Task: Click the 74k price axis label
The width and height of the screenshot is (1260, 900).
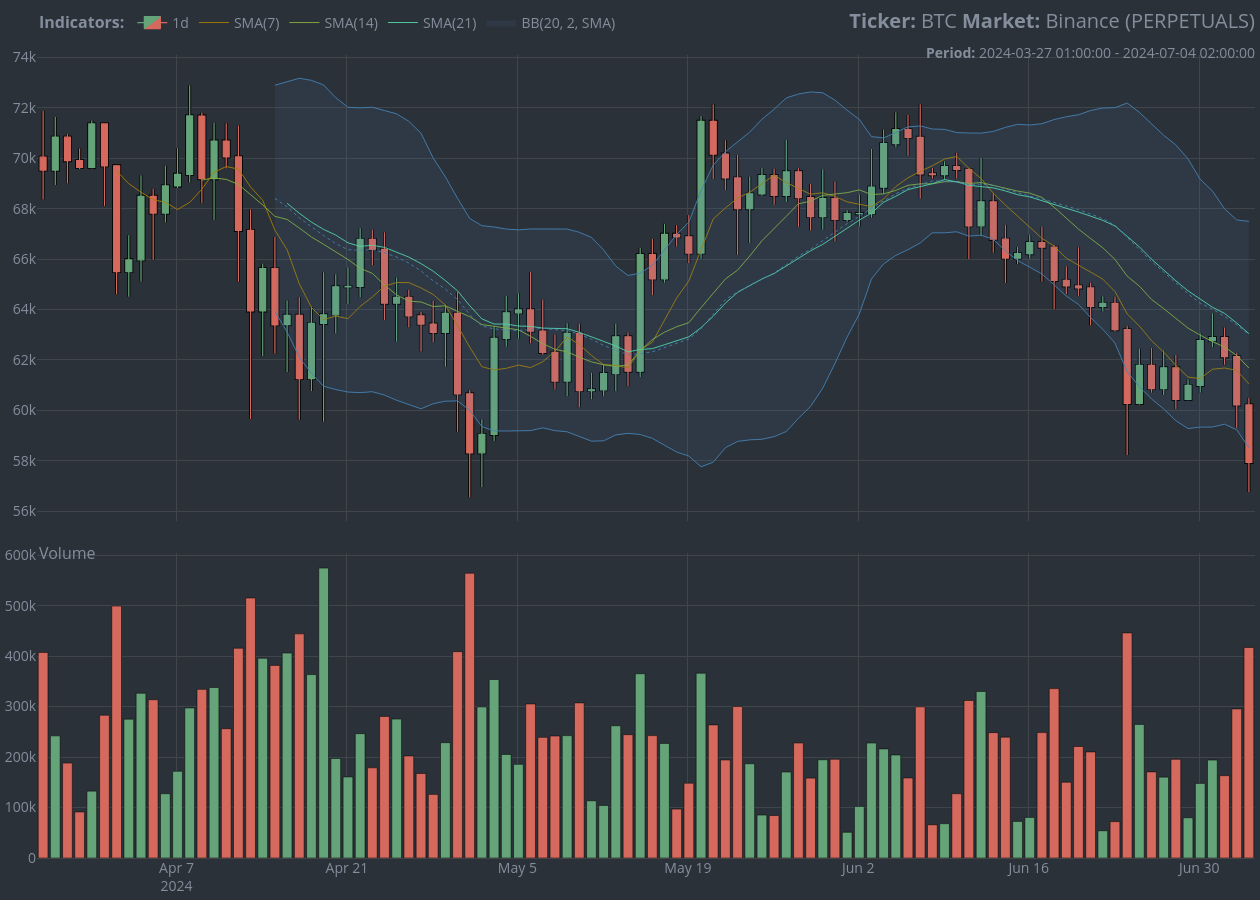Action: coord(24,57)
